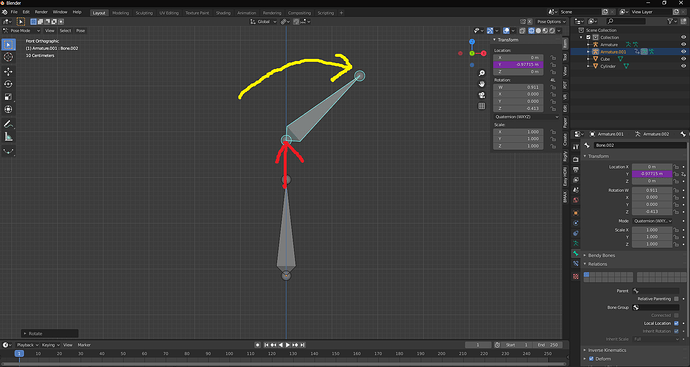Toggle overlays display in viewport header
Image resolution: width=690 pixels, height=367 pixels.
pos(506,31)
